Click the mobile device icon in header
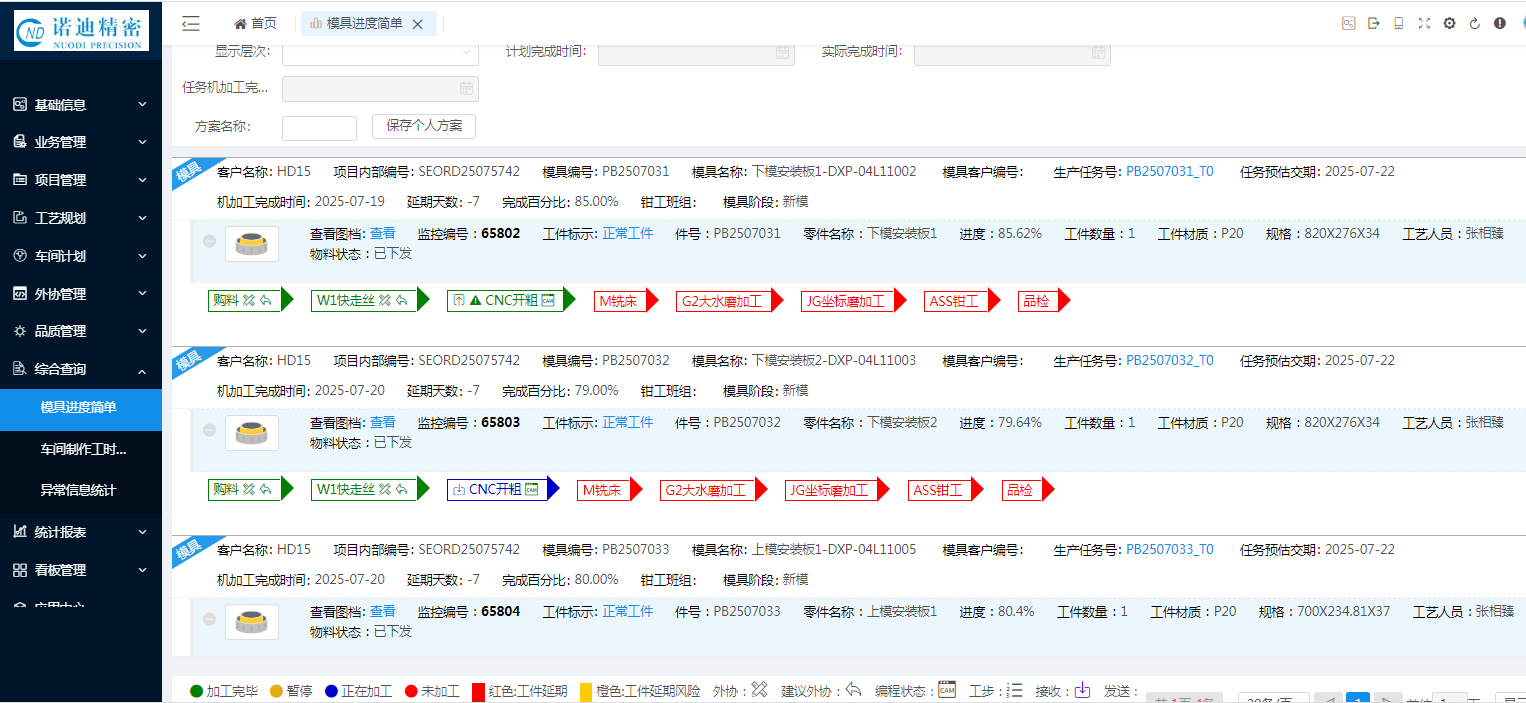 1399,23
